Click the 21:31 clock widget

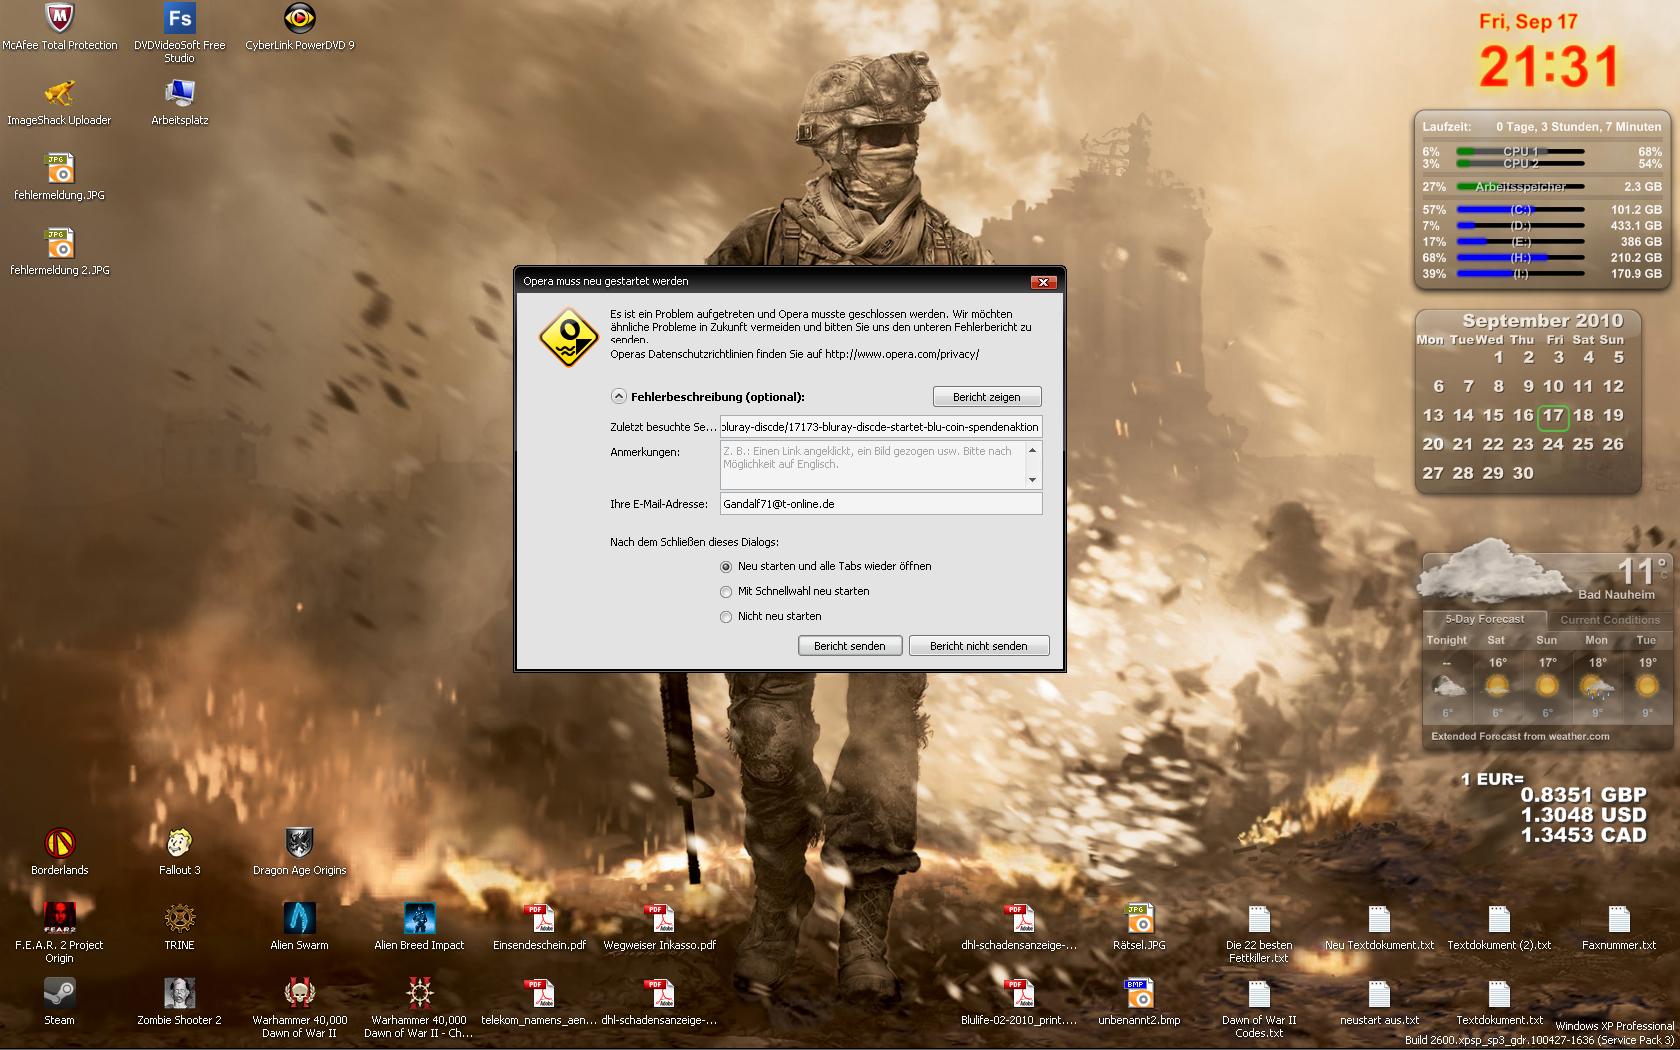pyautogui.click(x=1549, y=67)
